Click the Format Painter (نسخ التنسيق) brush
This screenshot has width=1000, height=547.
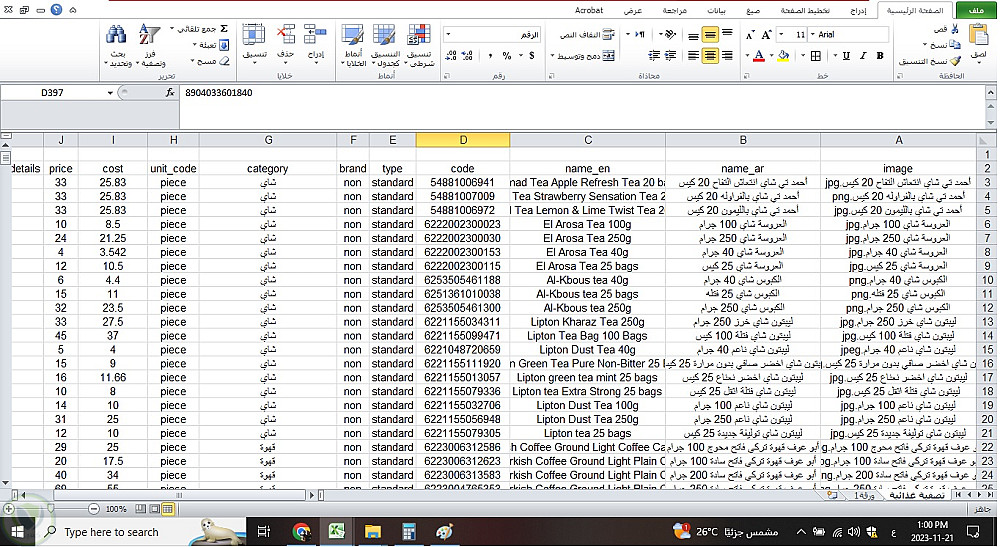[955, 61]
